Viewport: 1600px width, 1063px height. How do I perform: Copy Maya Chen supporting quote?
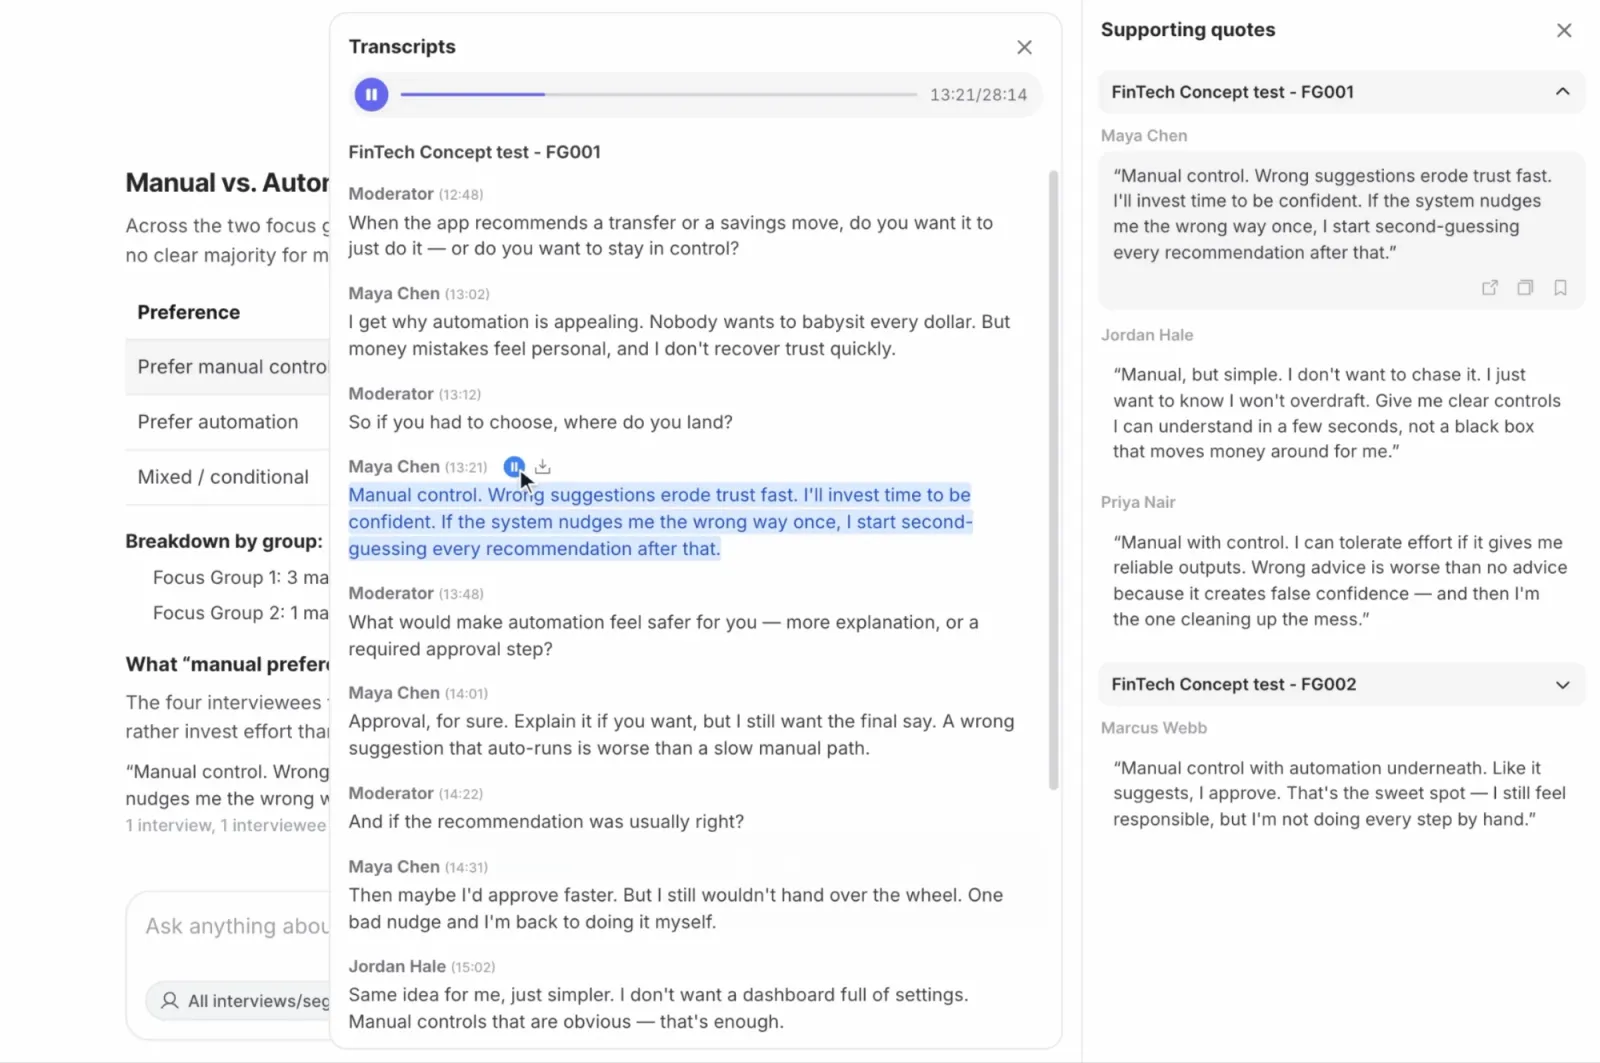pos(1525,288)
